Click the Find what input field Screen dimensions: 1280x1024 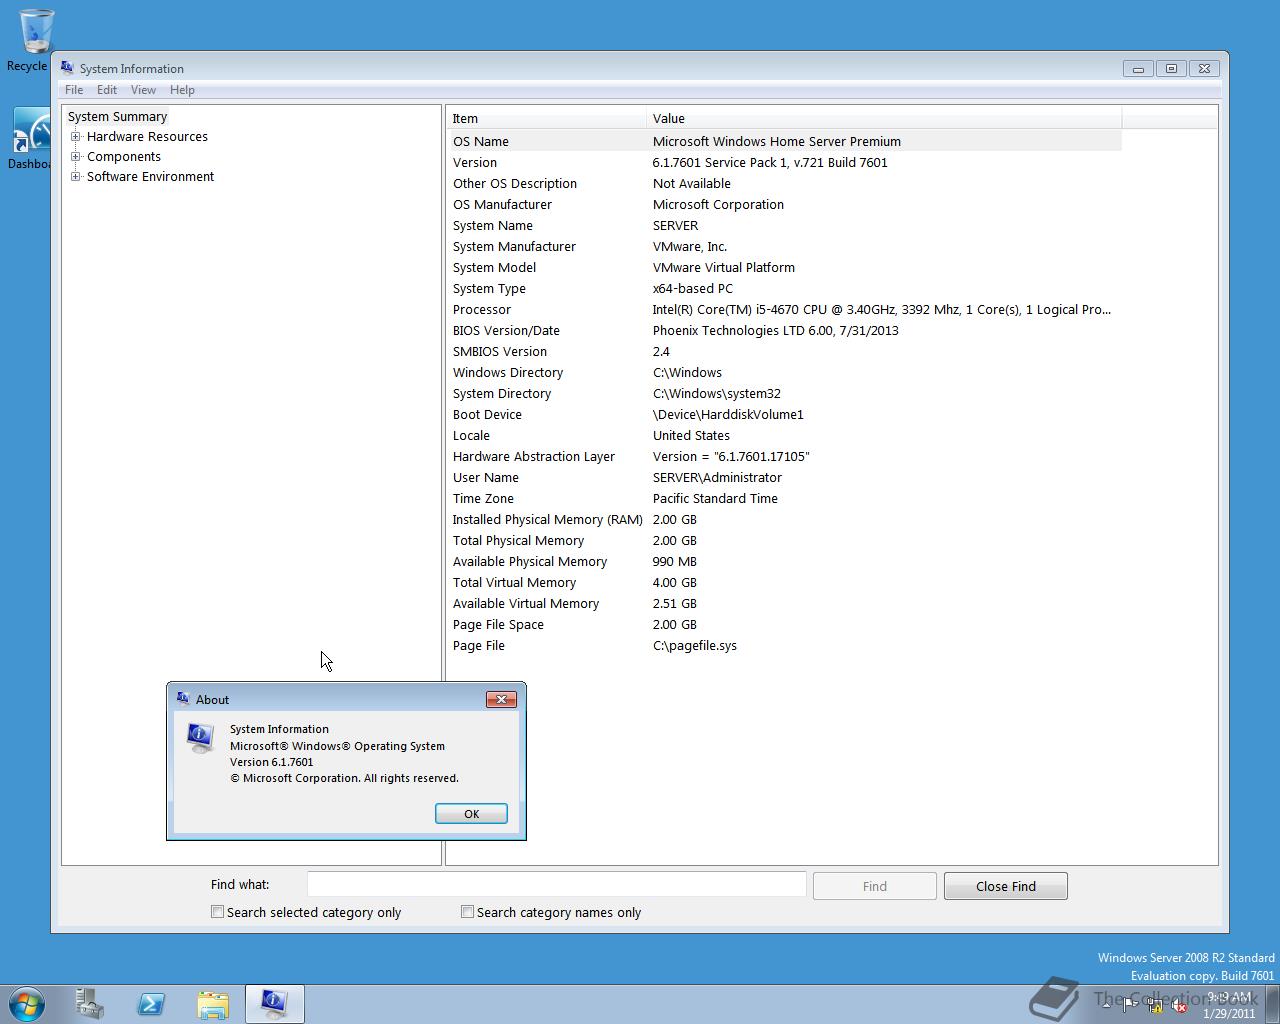pos(556,884)
